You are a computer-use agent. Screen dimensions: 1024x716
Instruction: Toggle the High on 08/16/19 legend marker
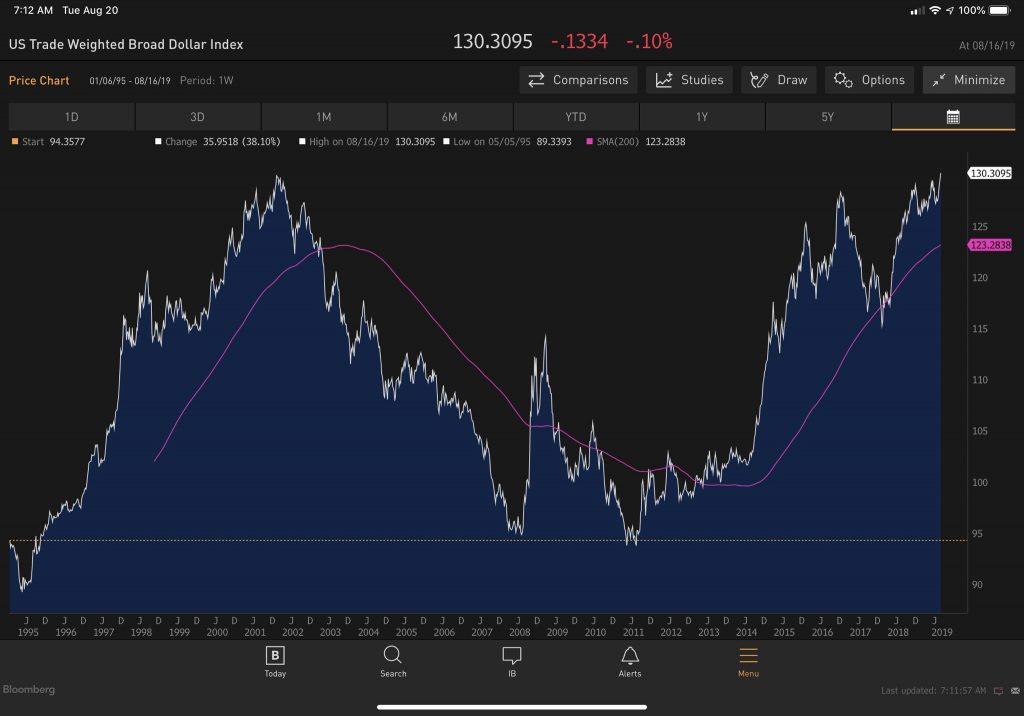302,141
